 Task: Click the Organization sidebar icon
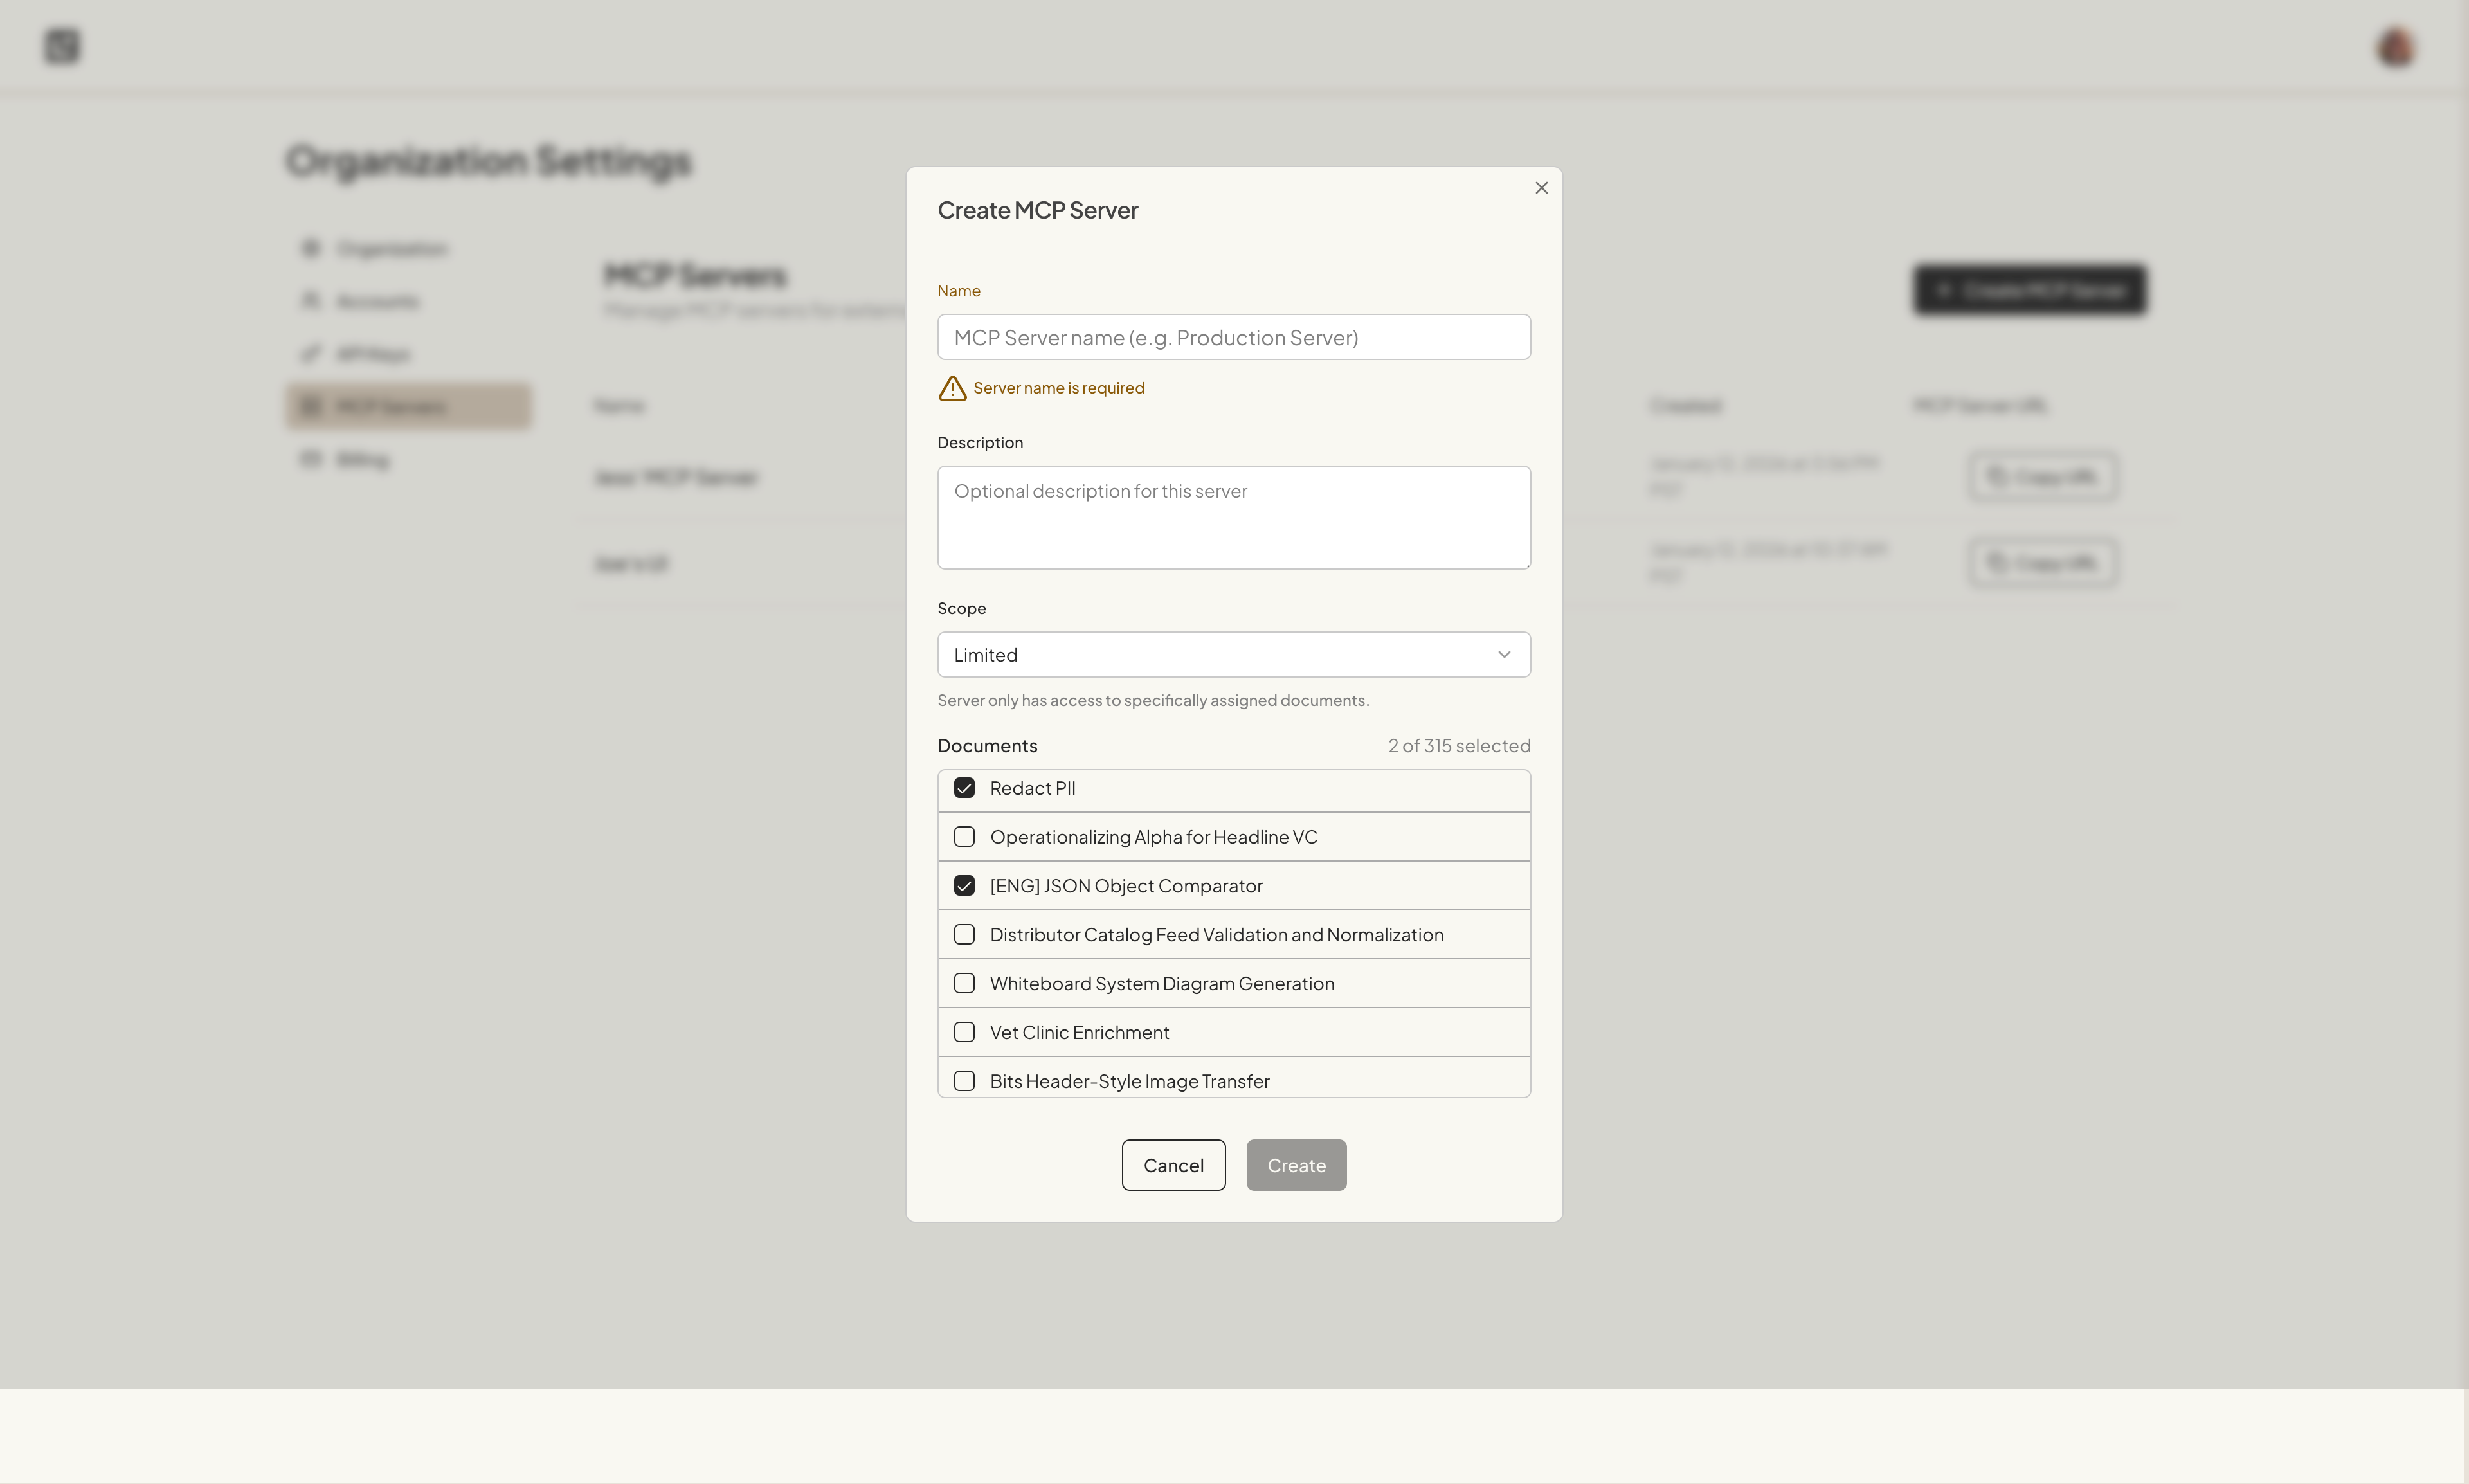[x=311, y=248]
